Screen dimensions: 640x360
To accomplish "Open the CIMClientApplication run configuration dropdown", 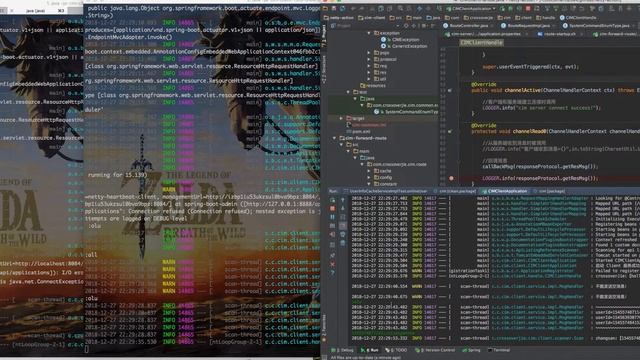I will pos(471,9).
